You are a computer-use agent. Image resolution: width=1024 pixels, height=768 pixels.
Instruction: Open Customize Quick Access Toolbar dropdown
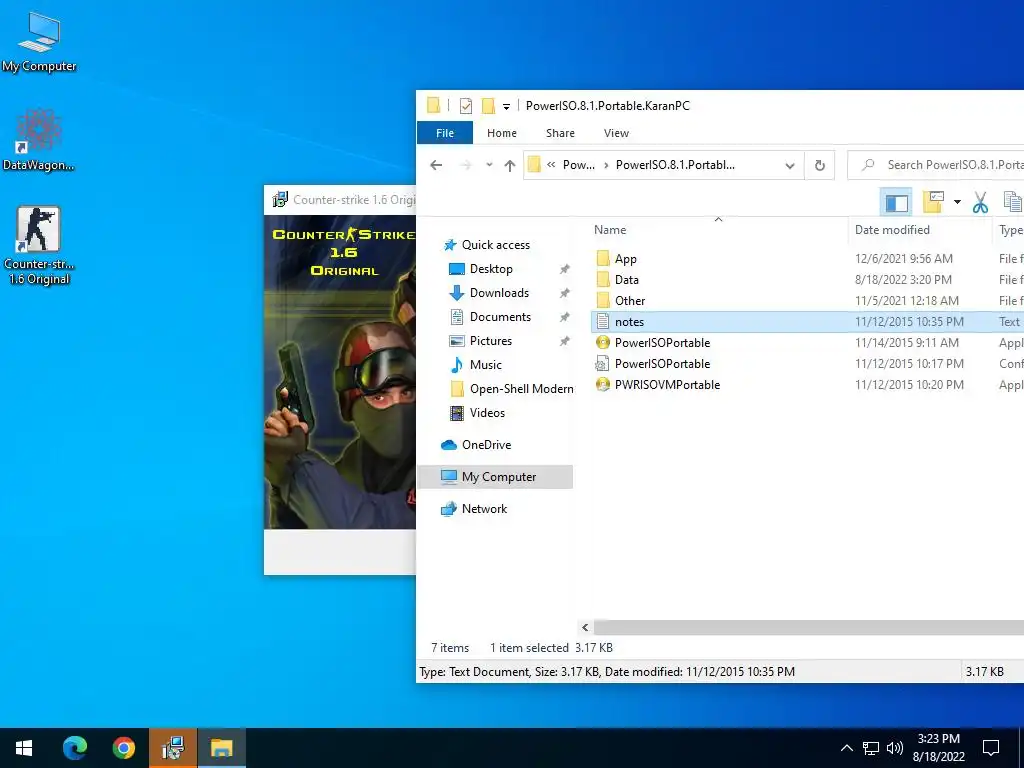pos(506,106)
